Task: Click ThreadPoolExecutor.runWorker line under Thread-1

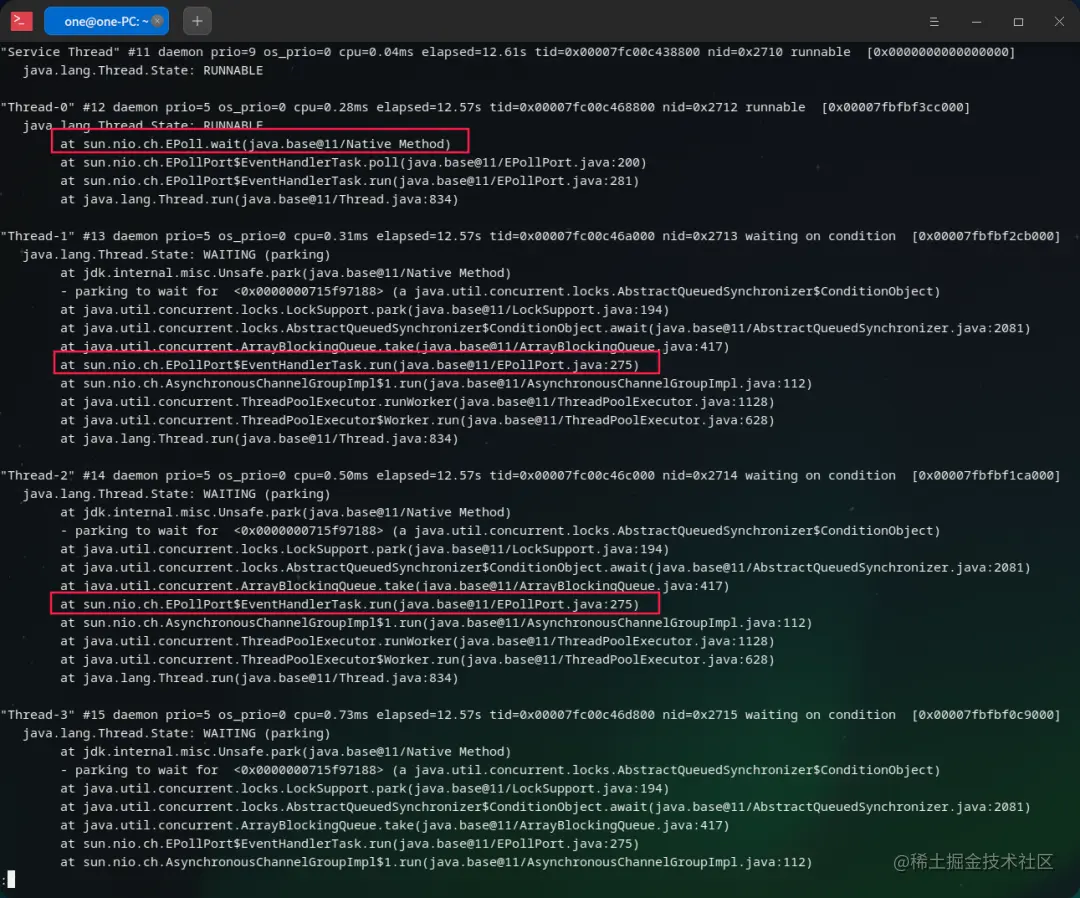Action: (417, 401)
